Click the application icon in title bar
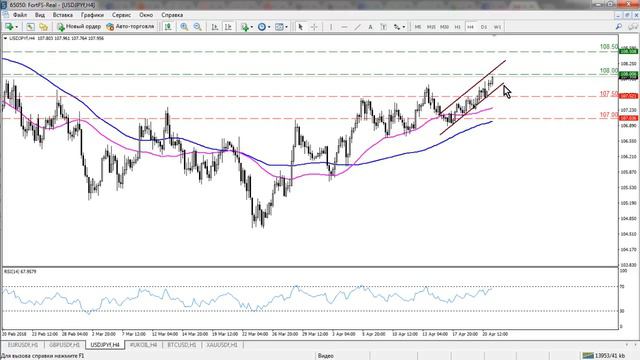The image size is (640, 360). click(x=4, y=5)
